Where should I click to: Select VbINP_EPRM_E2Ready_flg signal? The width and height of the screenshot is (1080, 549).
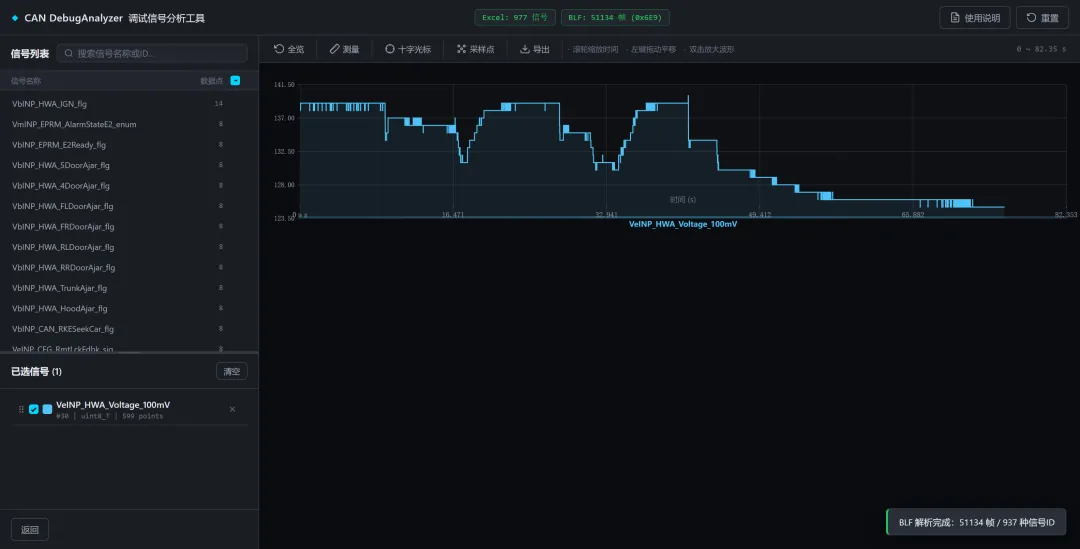click(129, 145)
